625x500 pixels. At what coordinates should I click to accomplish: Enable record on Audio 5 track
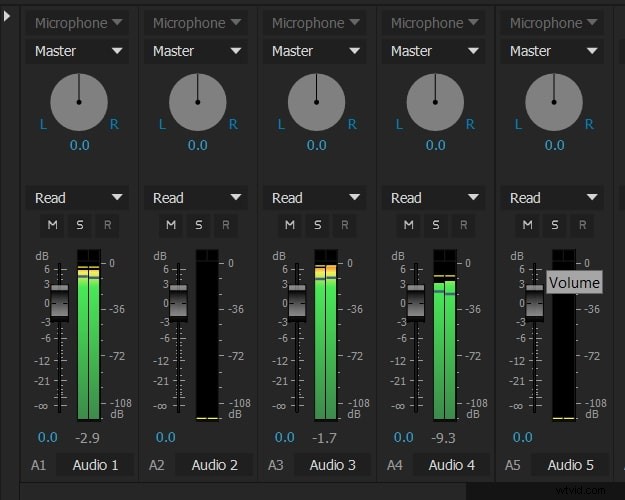pos(582,225)
